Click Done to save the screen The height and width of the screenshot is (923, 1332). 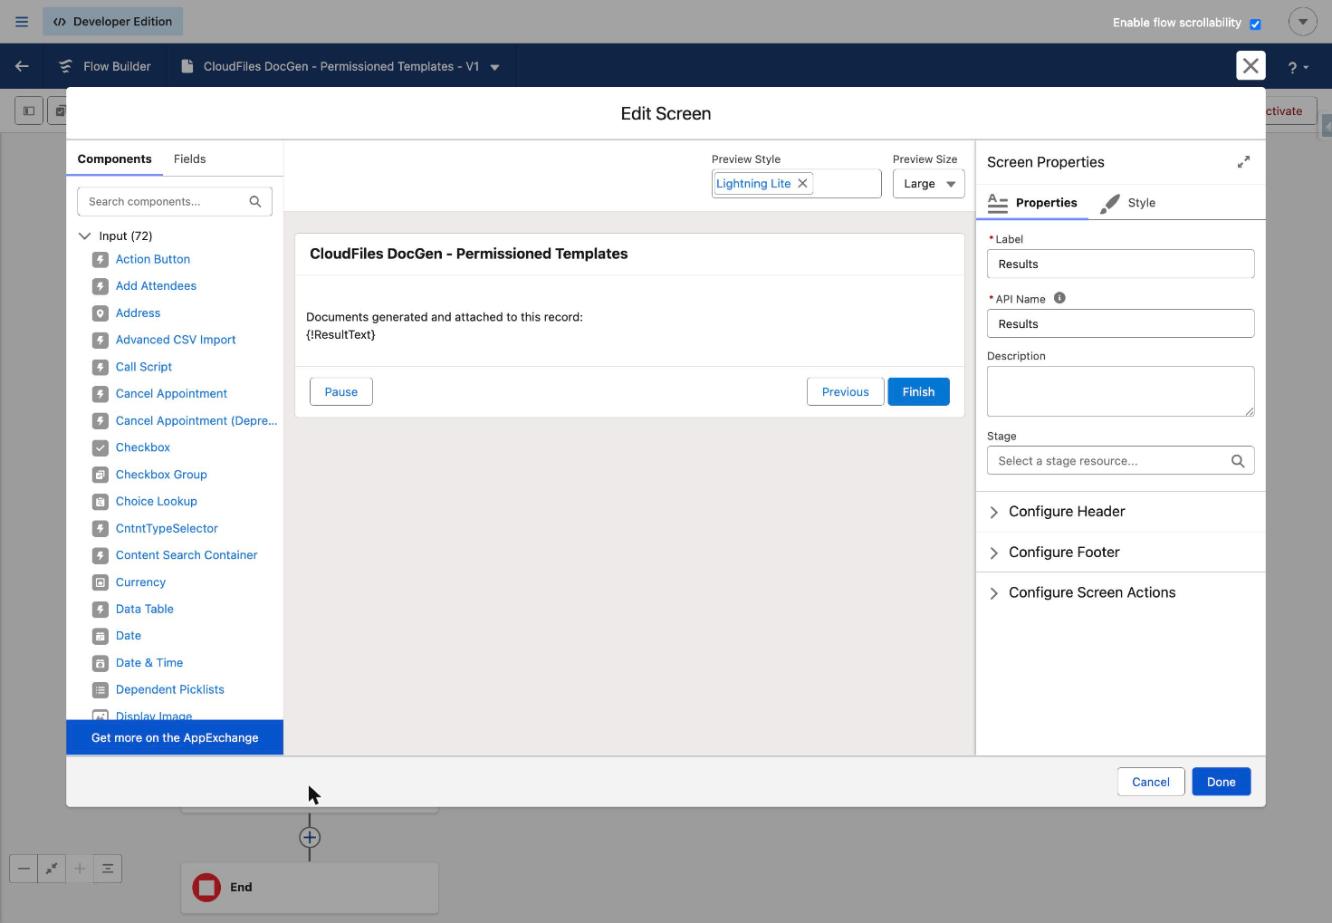click(1221, 782)
